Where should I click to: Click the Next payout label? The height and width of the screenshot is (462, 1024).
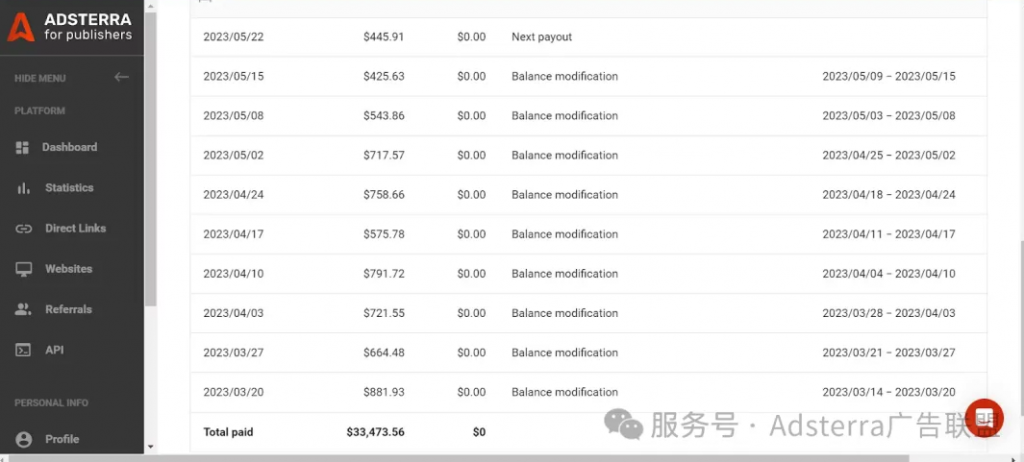541,37
